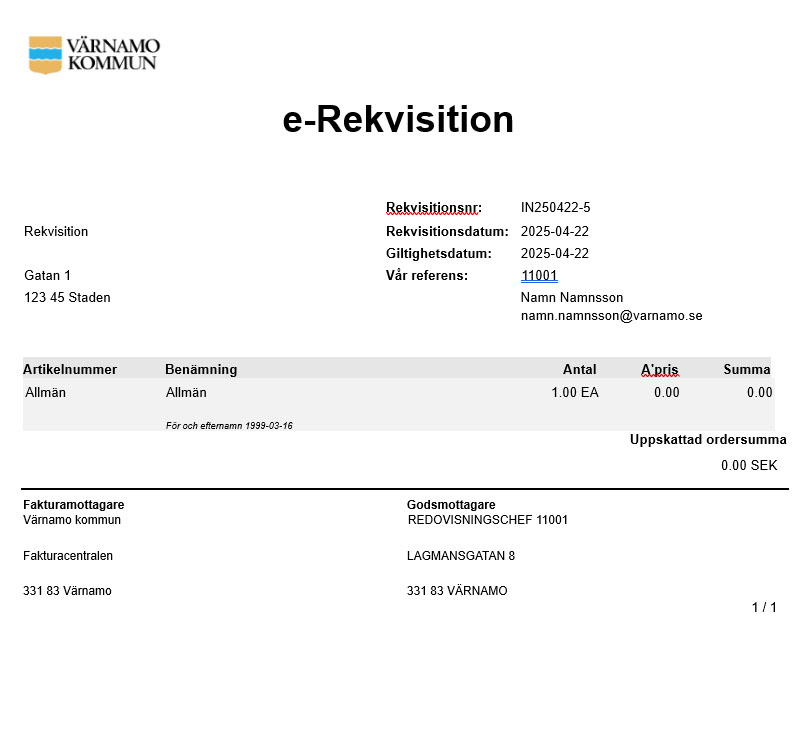This screenshot has height=734, width=810.
Task: Click the Rekvisitionsdatum label
Action: coord(447,231)
